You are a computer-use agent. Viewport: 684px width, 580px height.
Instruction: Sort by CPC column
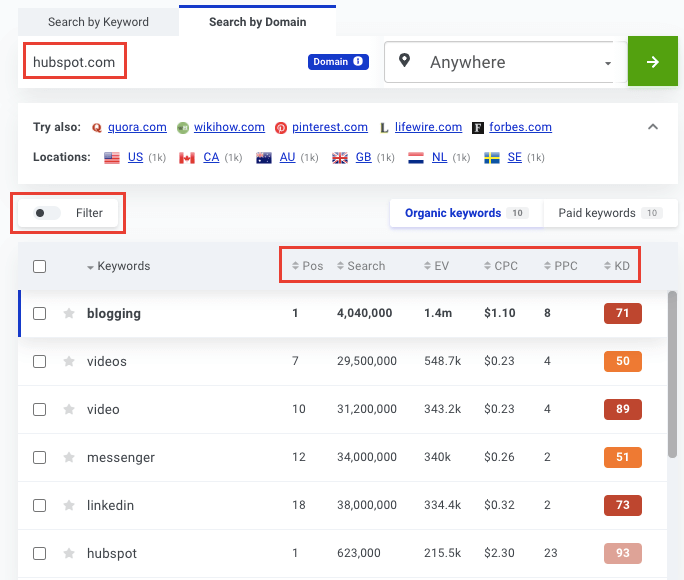click(x=501, y=266)
